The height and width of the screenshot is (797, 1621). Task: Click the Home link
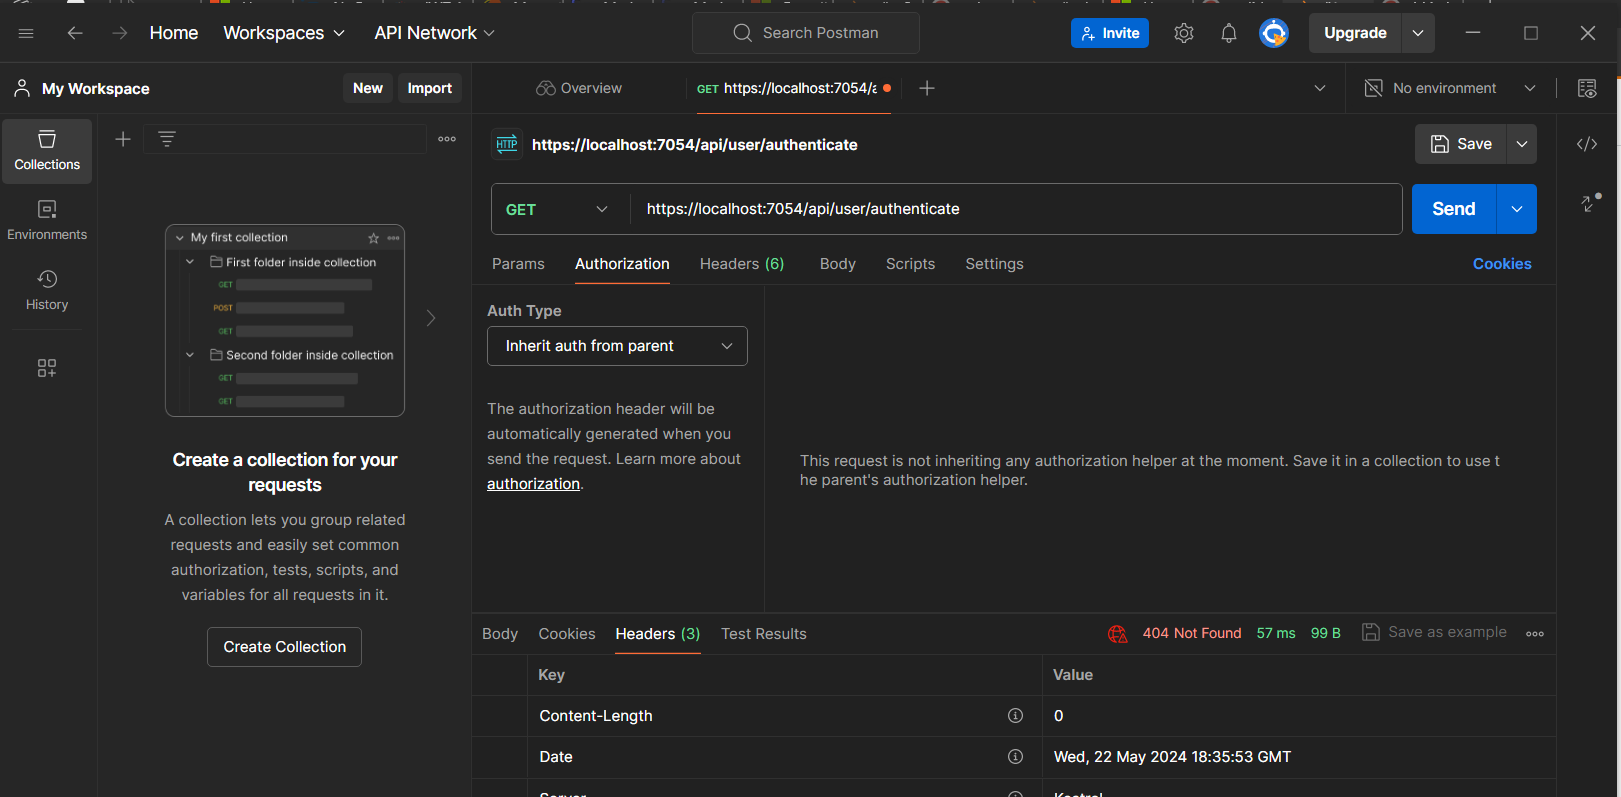tap(174, 33)
